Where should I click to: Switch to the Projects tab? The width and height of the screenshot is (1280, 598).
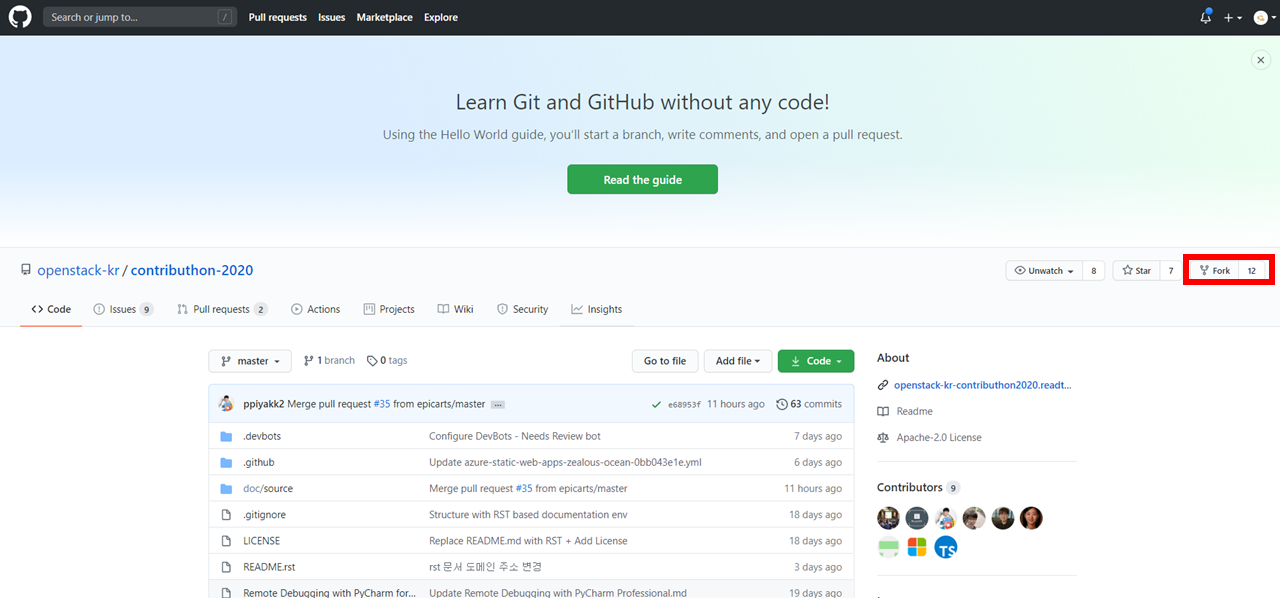pos(389,309)
